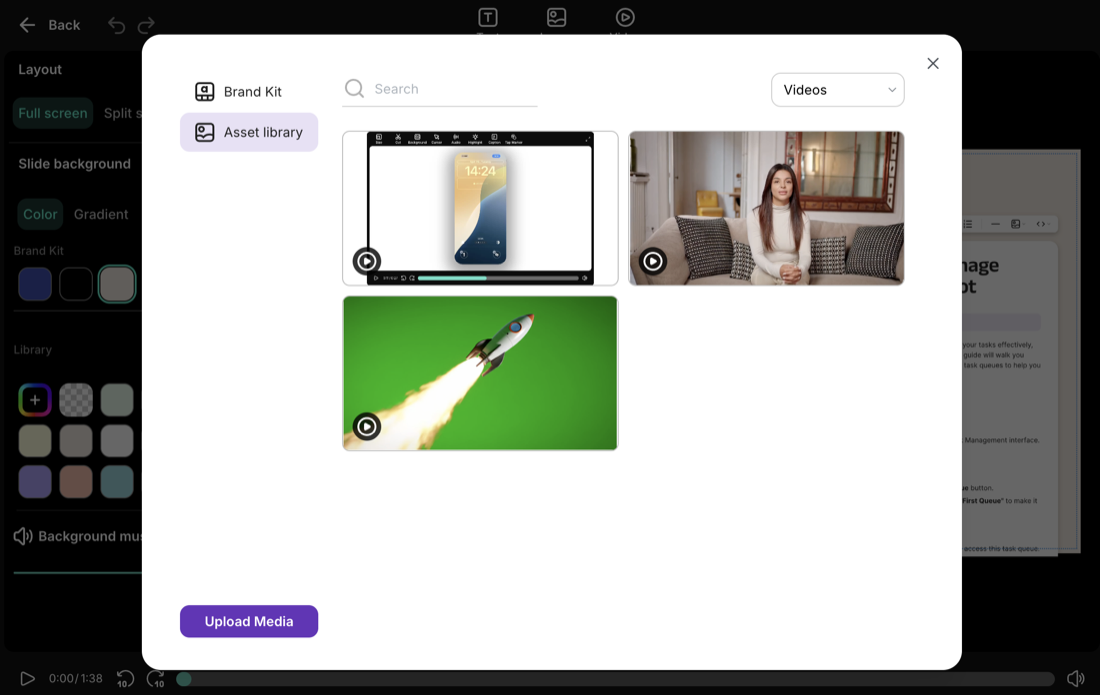Close the asset library dialog
Image resolution: width=1100 pixels, height=695 pixels.
[x=933, y=64]
